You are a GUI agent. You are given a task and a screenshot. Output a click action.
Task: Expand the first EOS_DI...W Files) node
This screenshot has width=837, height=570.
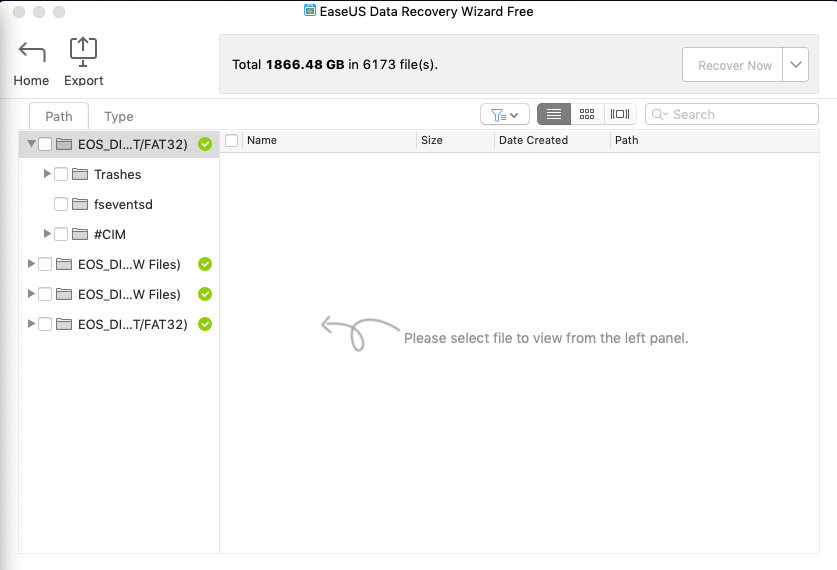click(31, 263)
